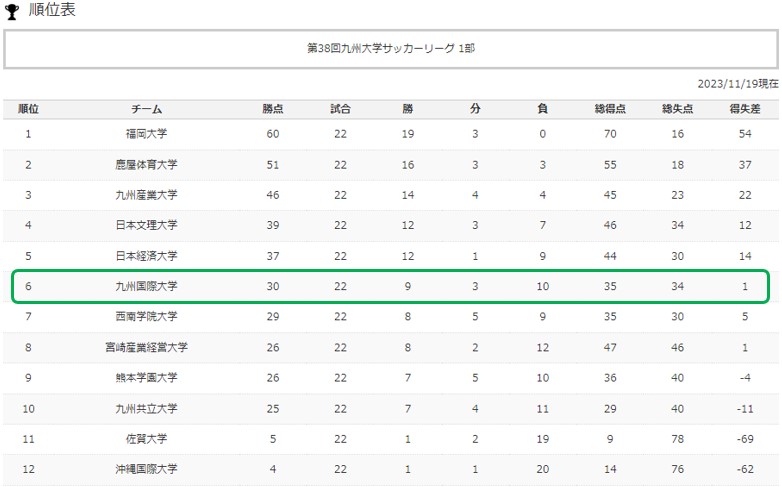Select 佐賀大学 team name

146,439
